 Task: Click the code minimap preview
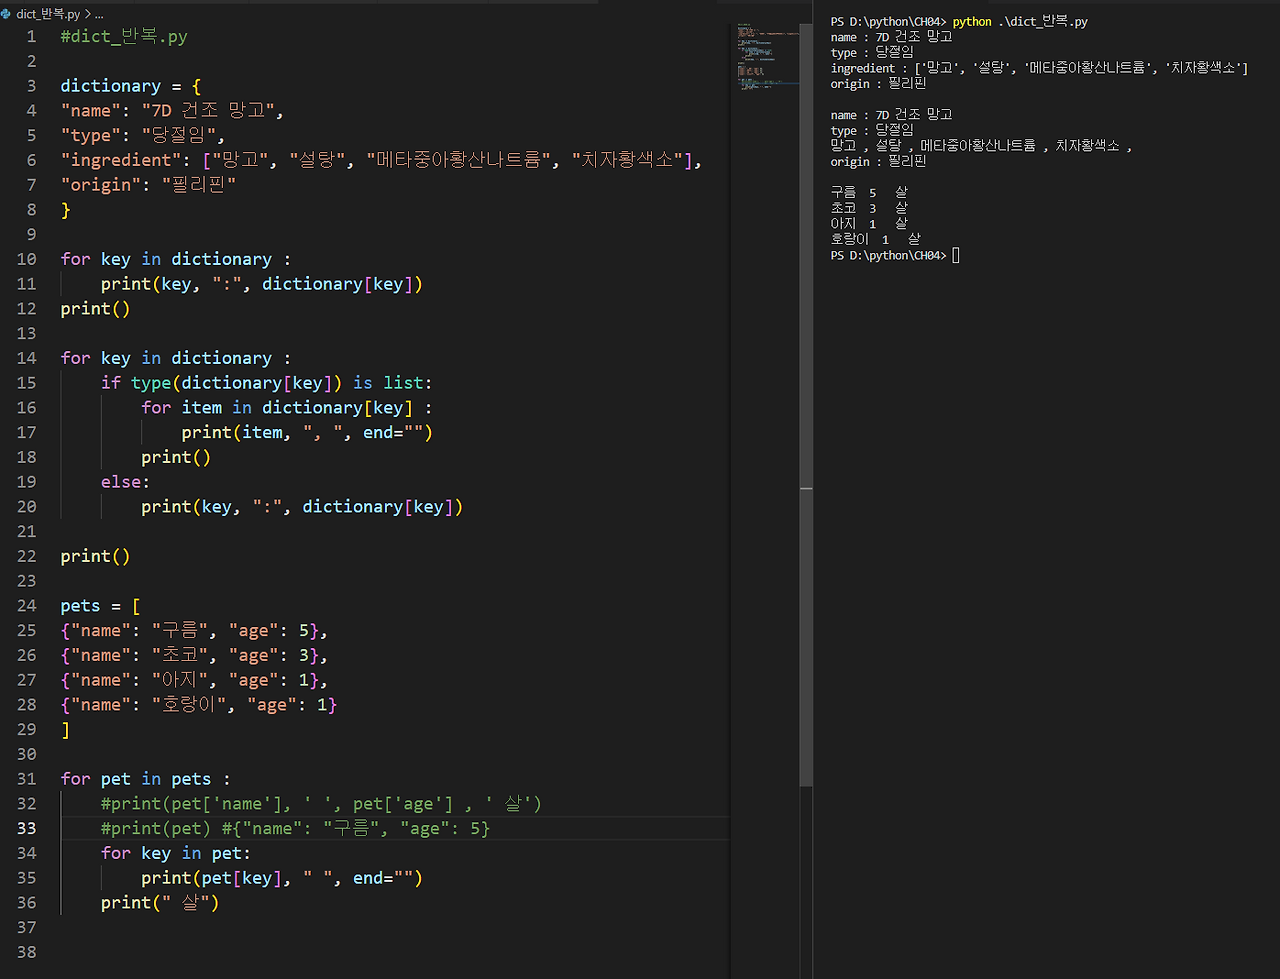(768, 57)
